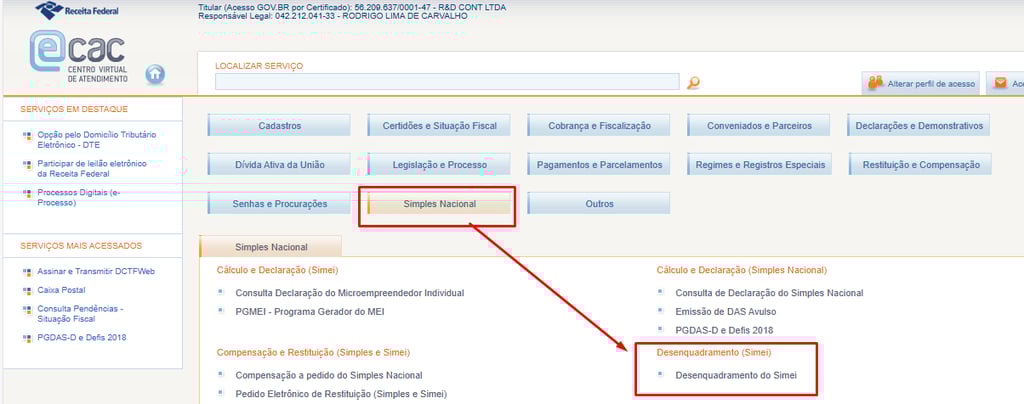Screen dimensions: 1024x404
Task: Open the Outros category
Action: coord(599,204)
